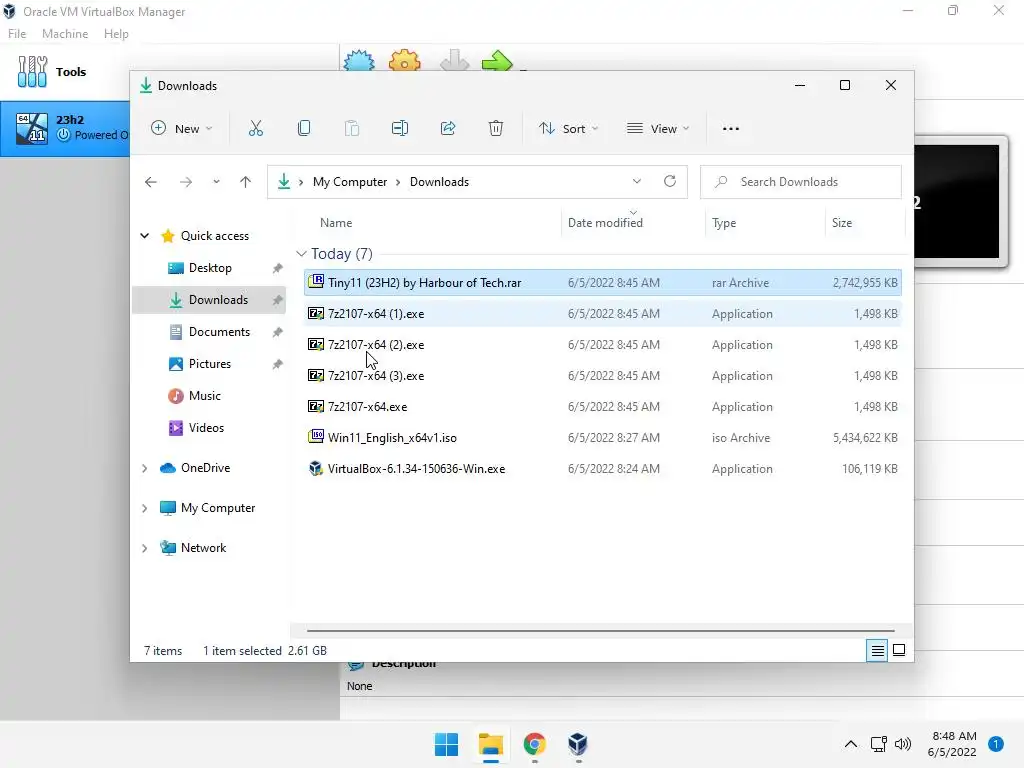Screen dimensions: 1024x768
Task: Go forward with the right arrow
Action: click(x=186, y=182)
